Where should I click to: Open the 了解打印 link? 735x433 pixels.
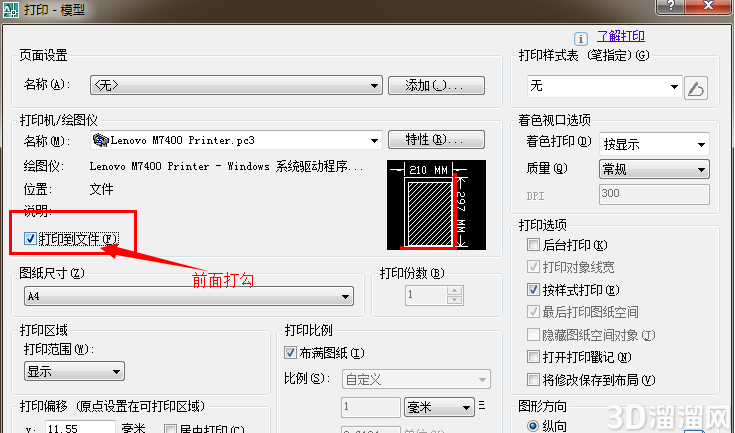point(621,36)
